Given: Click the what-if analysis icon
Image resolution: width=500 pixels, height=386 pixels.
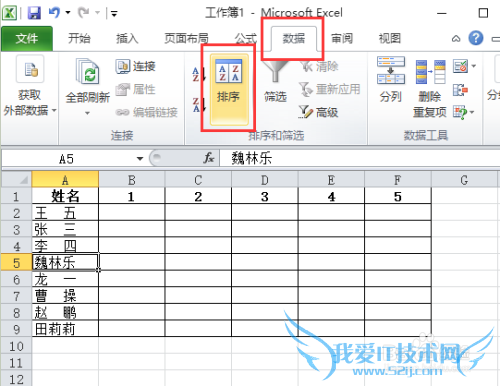Looking at the screenshot, I should point(460,112).
